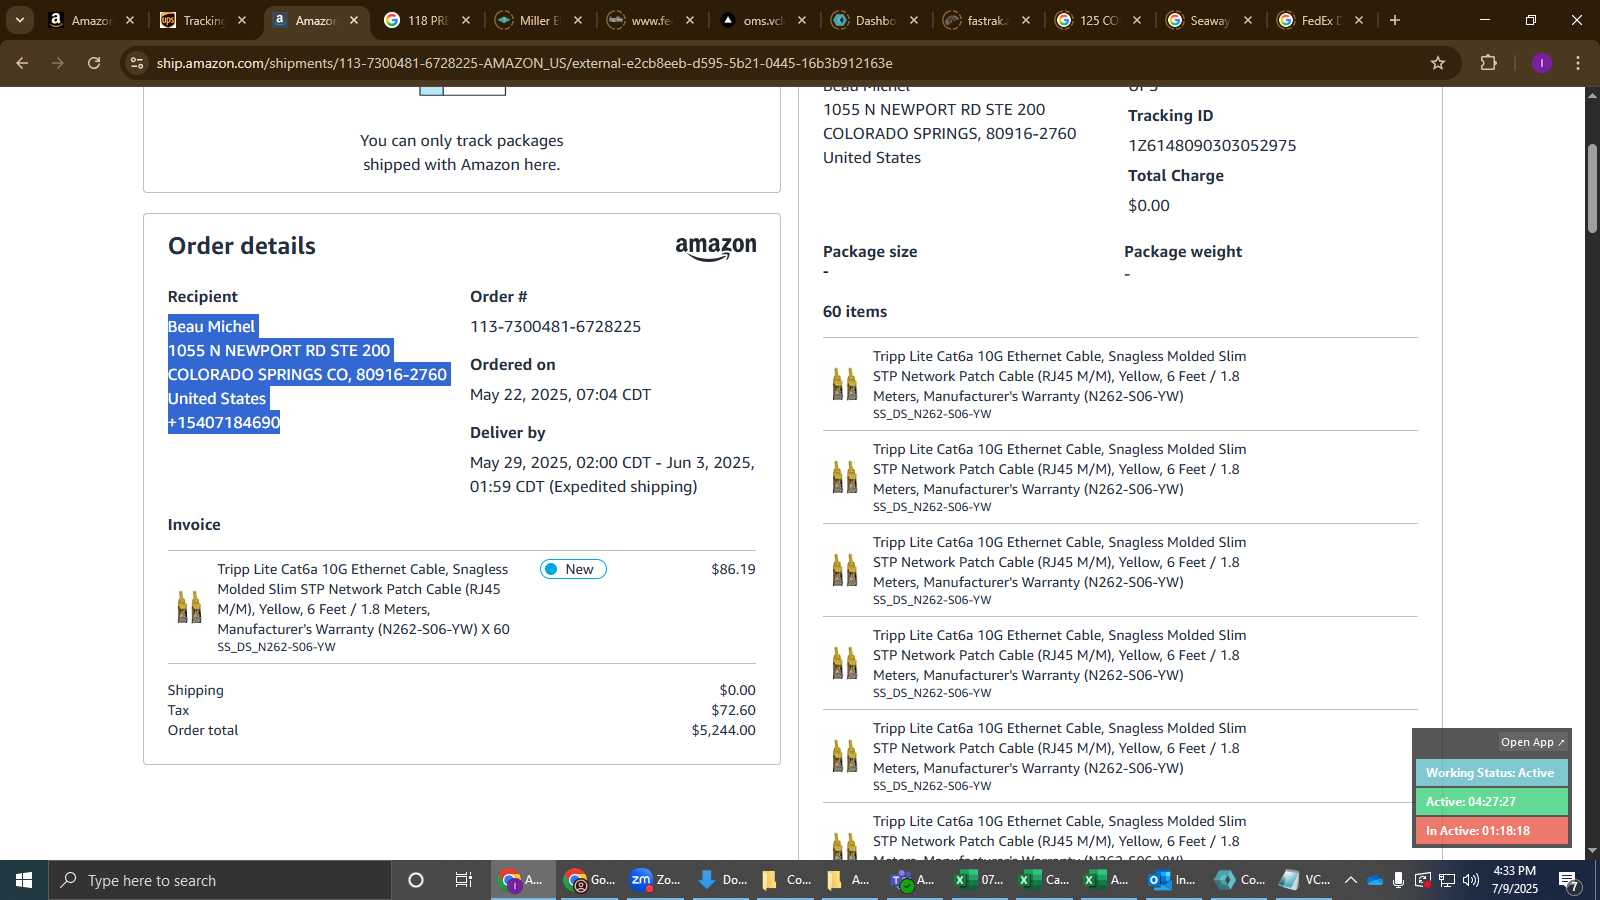Open Cortana circle icon

pyautogui.click(x=416, y=880)
